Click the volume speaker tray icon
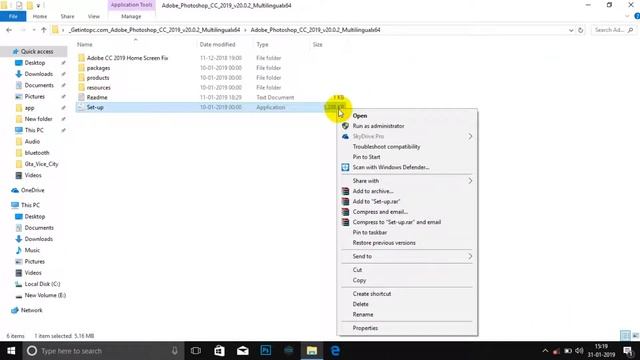Image resolution: width=640 pixels, height=360 pixels. 579,351
